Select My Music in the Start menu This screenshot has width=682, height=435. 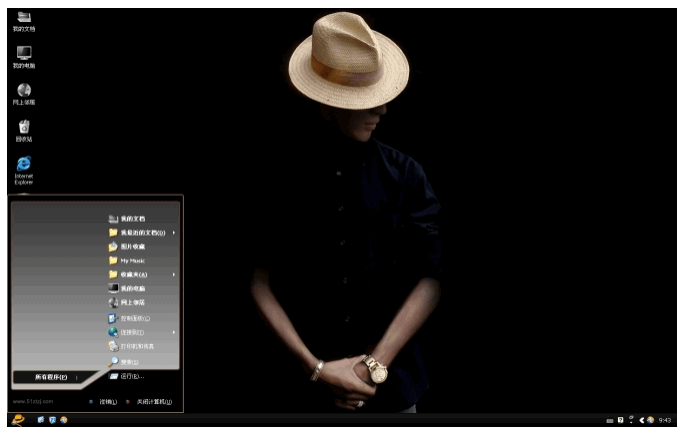click(130, 260)
